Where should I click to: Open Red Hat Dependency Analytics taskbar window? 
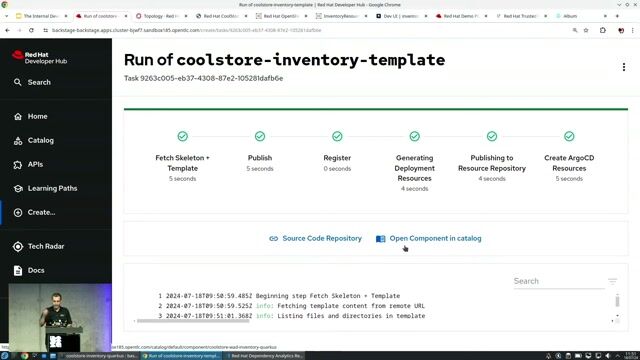[x=264, y=356]
